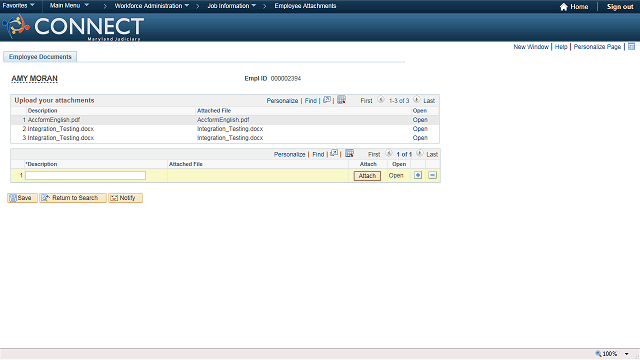Open the Help link

[x=561, y=47]
